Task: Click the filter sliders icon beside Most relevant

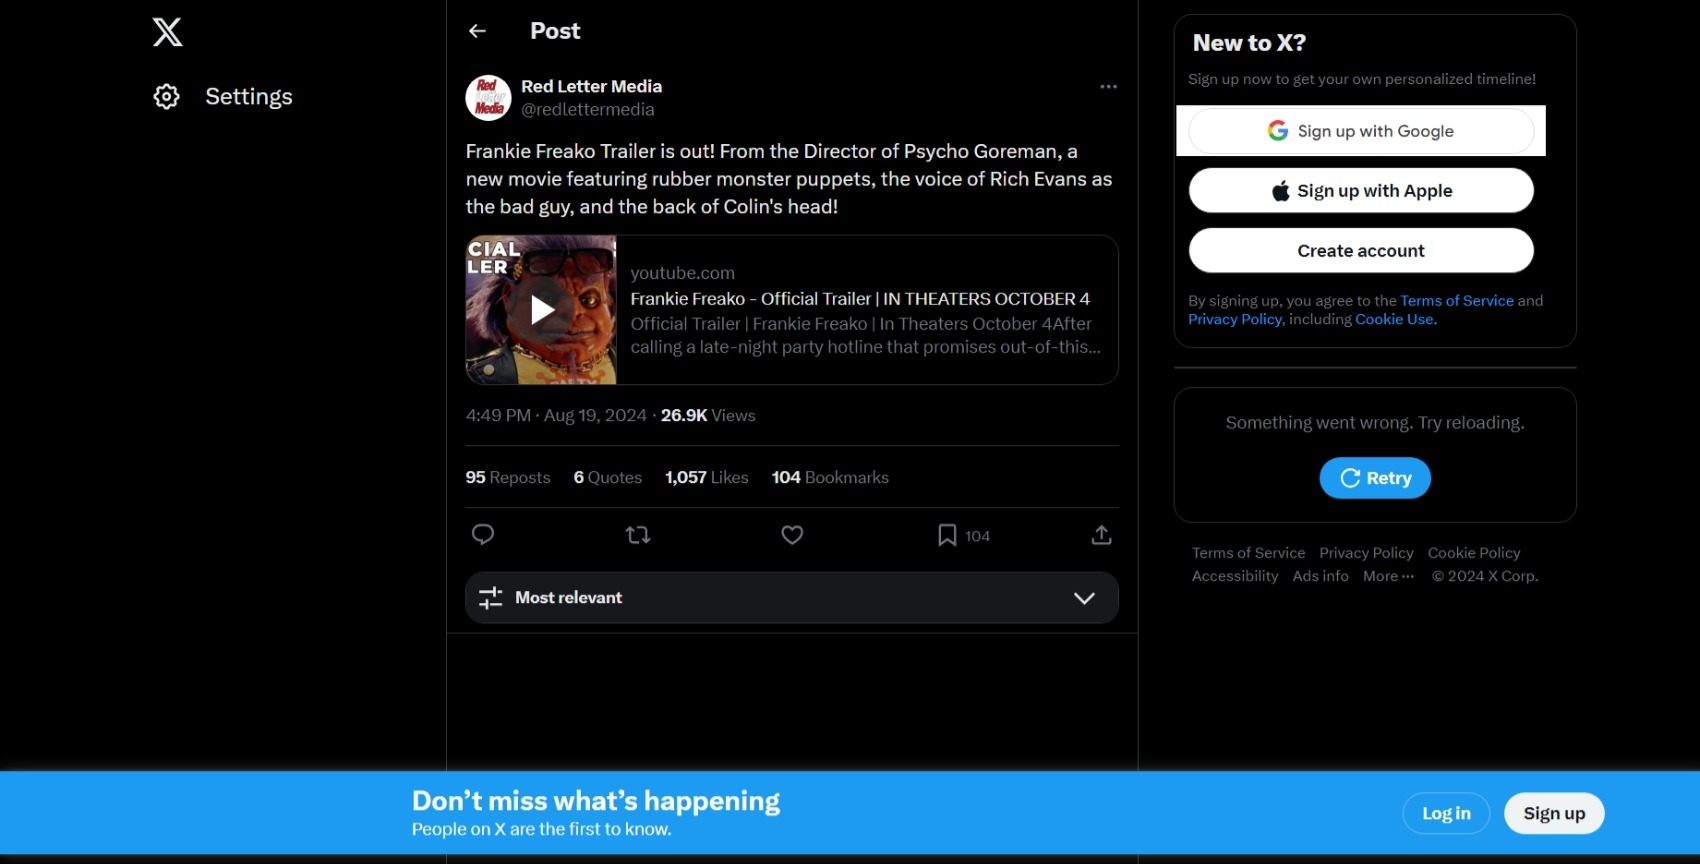Action: [490, 598]
